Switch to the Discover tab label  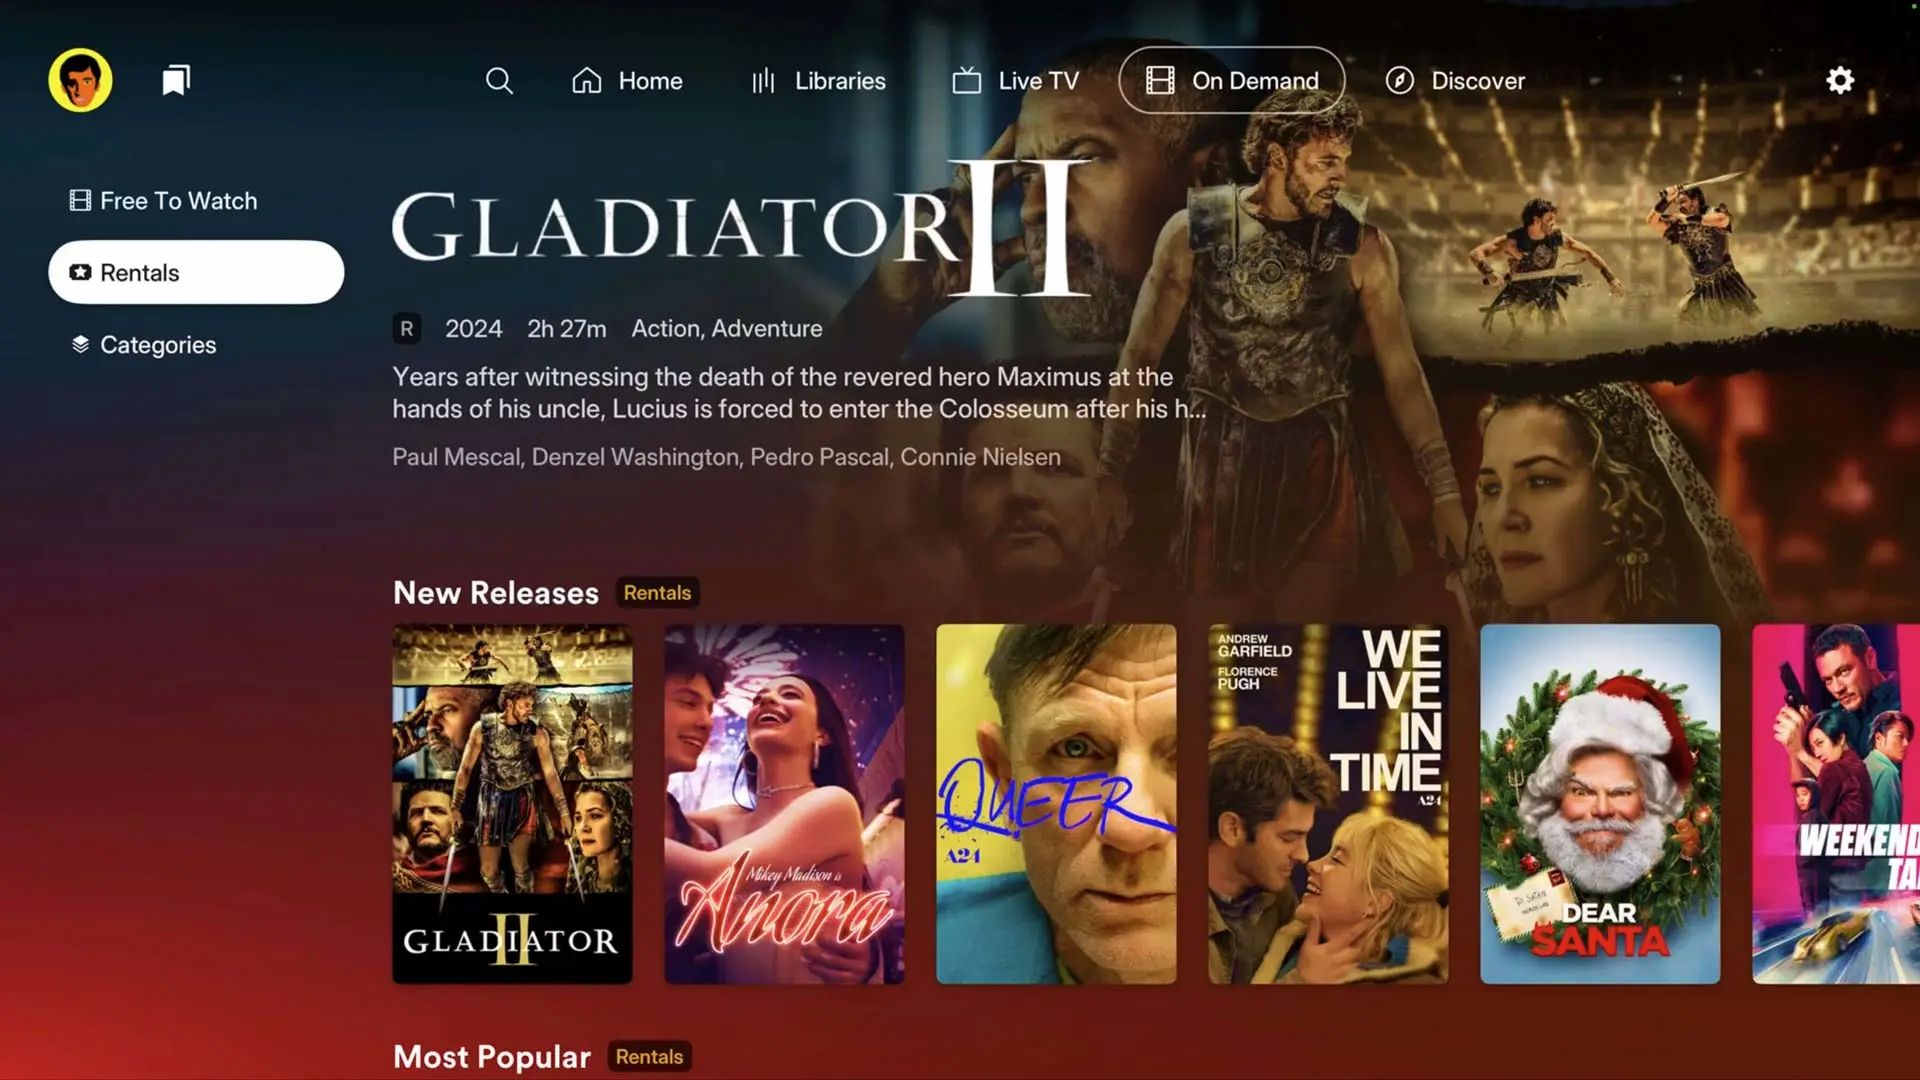coord(1478,81)
